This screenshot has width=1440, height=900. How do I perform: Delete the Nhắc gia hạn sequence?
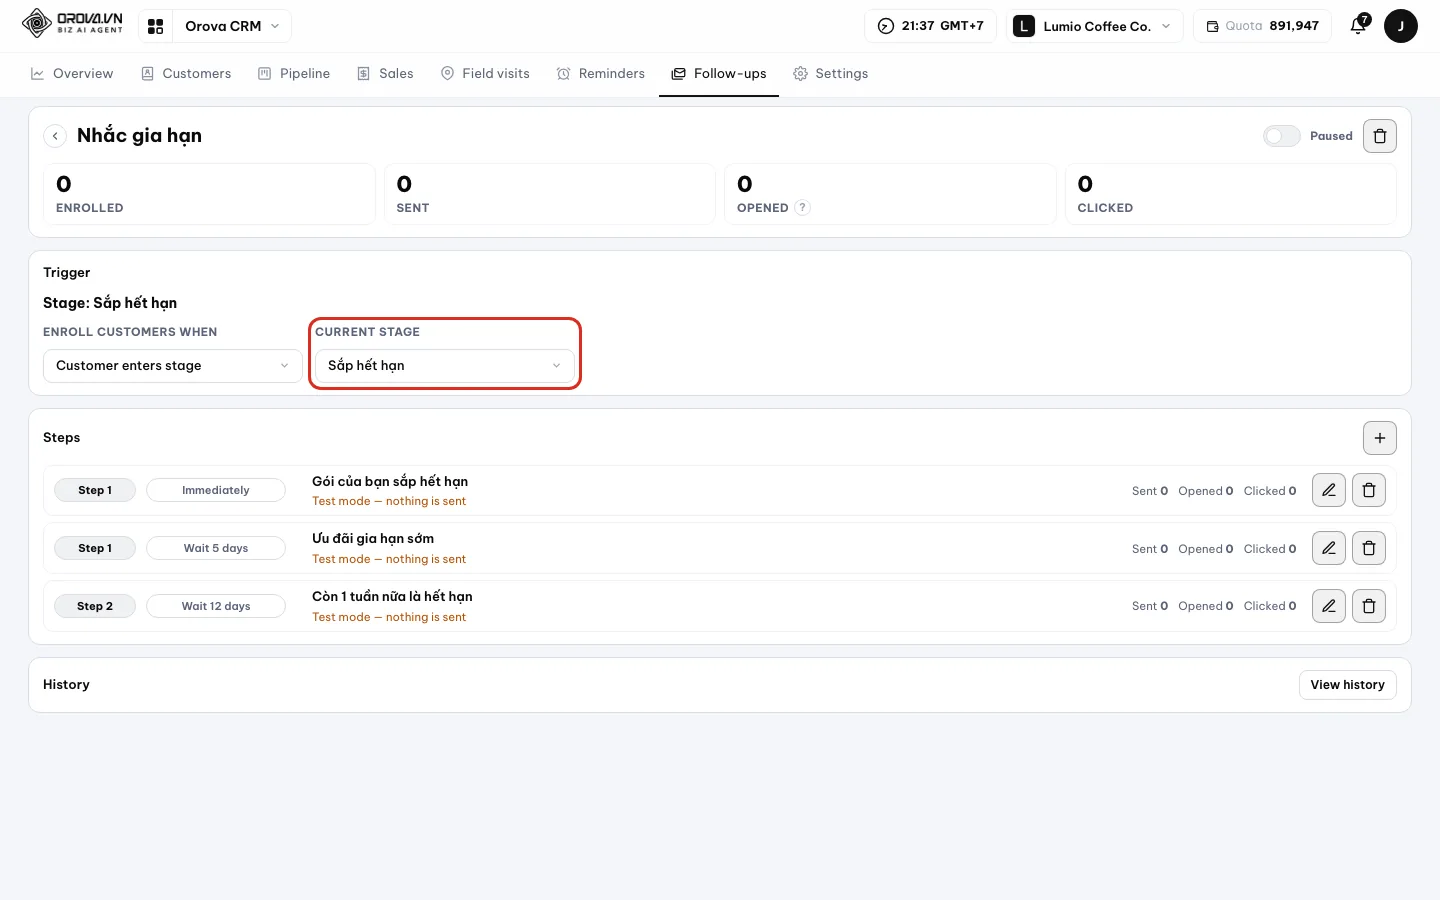coord(1380,136)
